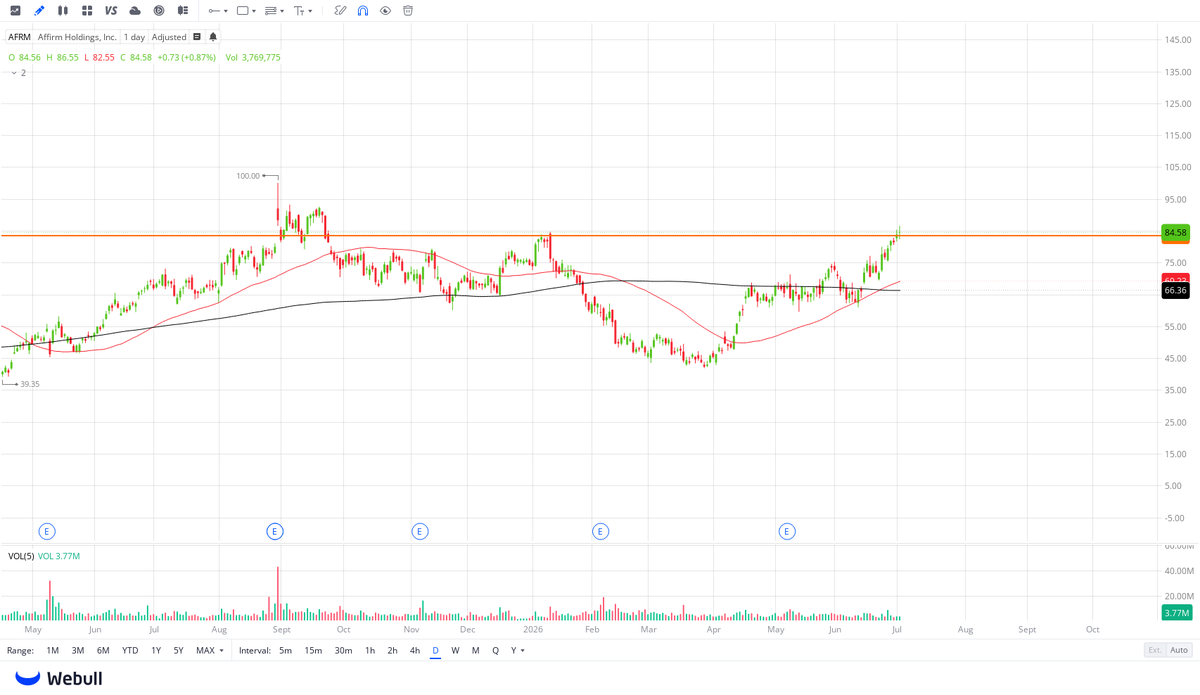This screenshot has width=1200, height=695.
Task: Click the Vol 3,769,775 readout
Action: (x=253, y=57)
